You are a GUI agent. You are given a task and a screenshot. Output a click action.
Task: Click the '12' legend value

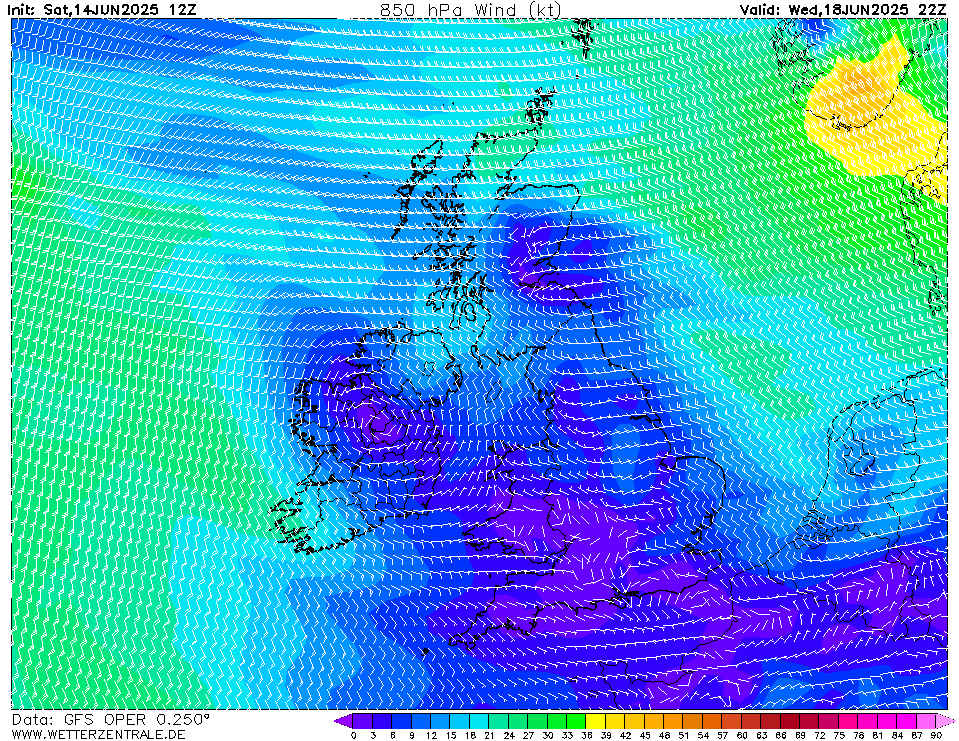click(431, 735)
